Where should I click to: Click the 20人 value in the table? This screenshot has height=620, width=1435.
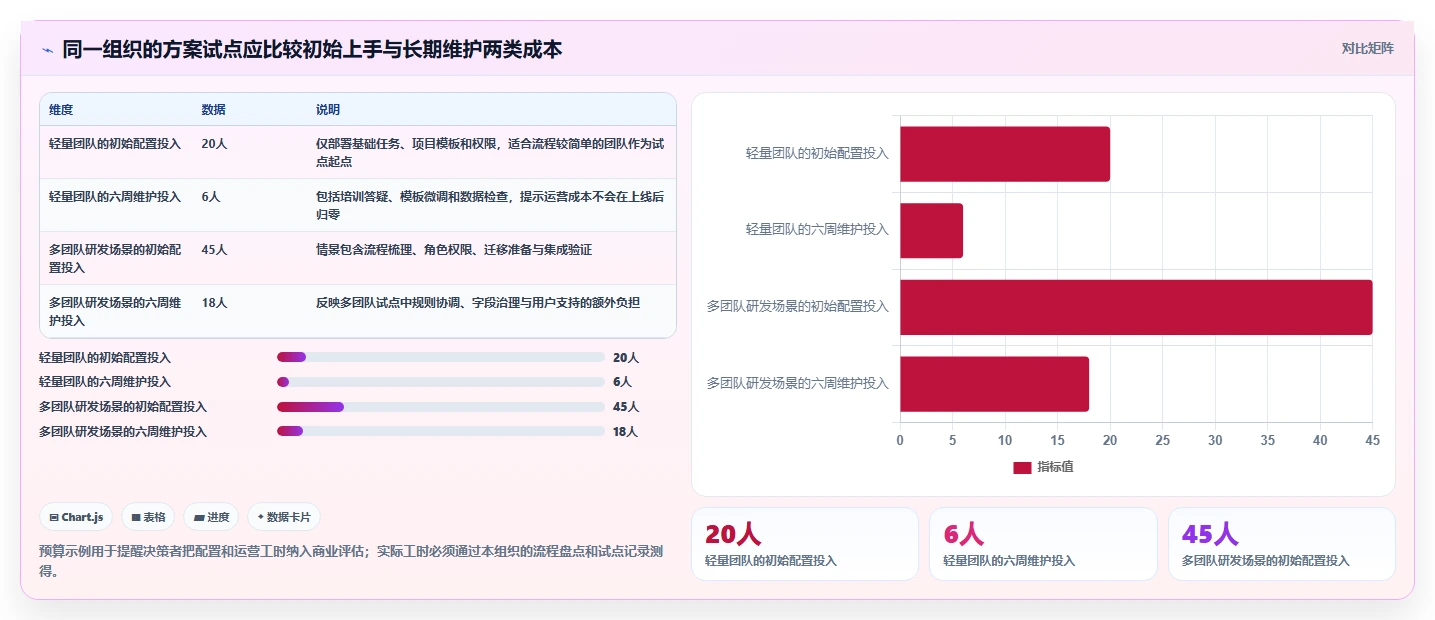click(214, 143)
